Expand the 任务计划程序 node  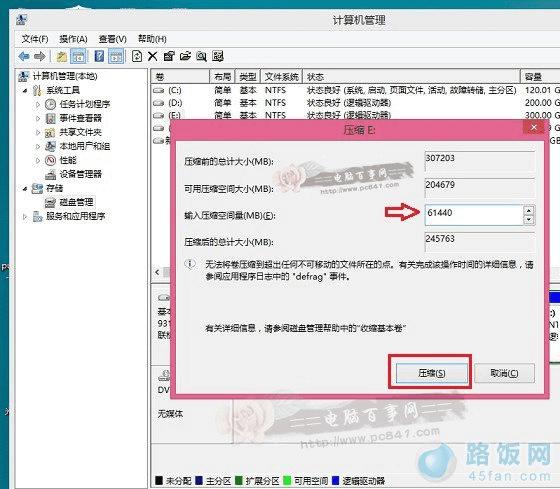[38, 104]
